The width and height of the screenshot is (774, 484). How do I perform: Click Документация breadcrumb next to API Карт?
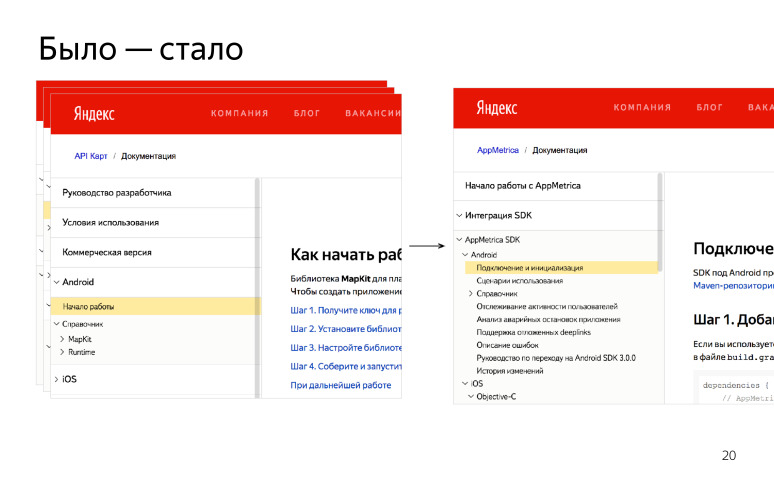[149, 156]
